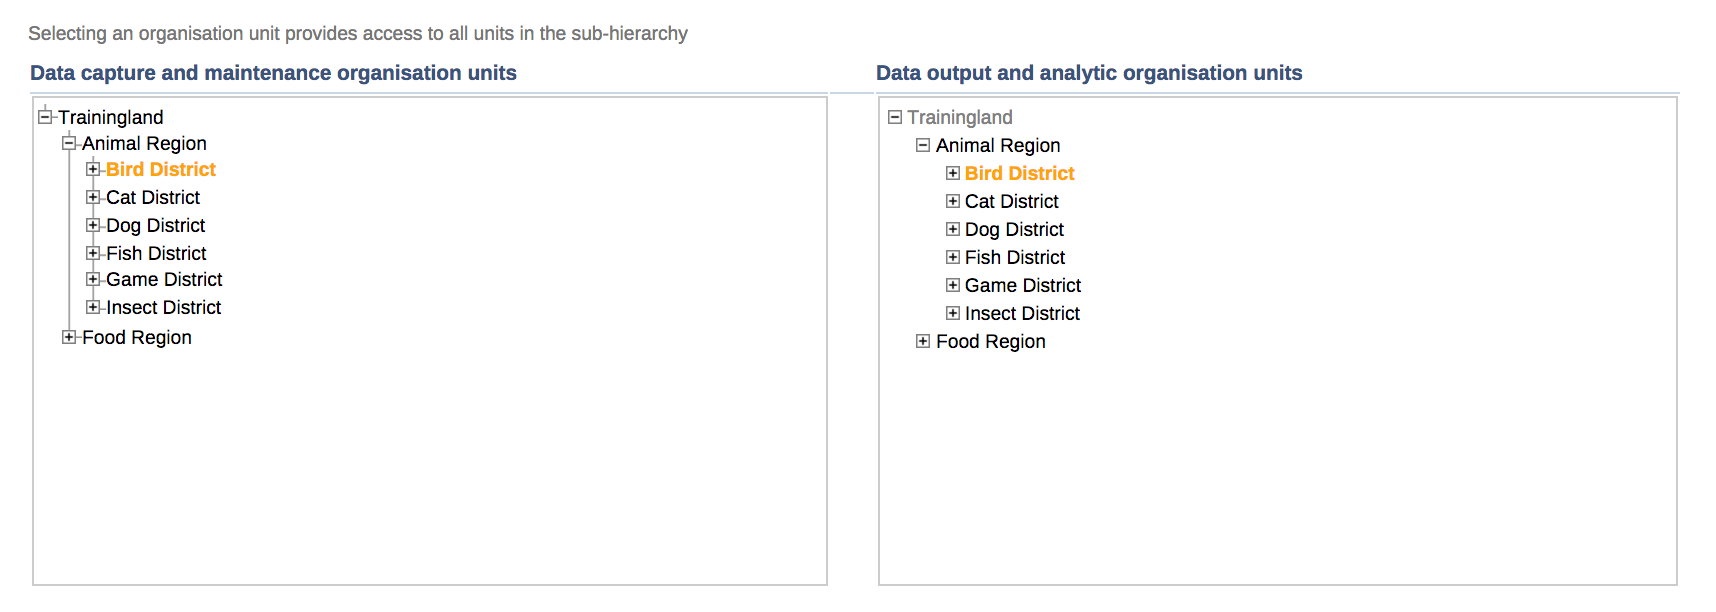This screenshot has width=1716, height=612.
Task: Expand Dog District in data capture tree
Action: click(93, 225)
